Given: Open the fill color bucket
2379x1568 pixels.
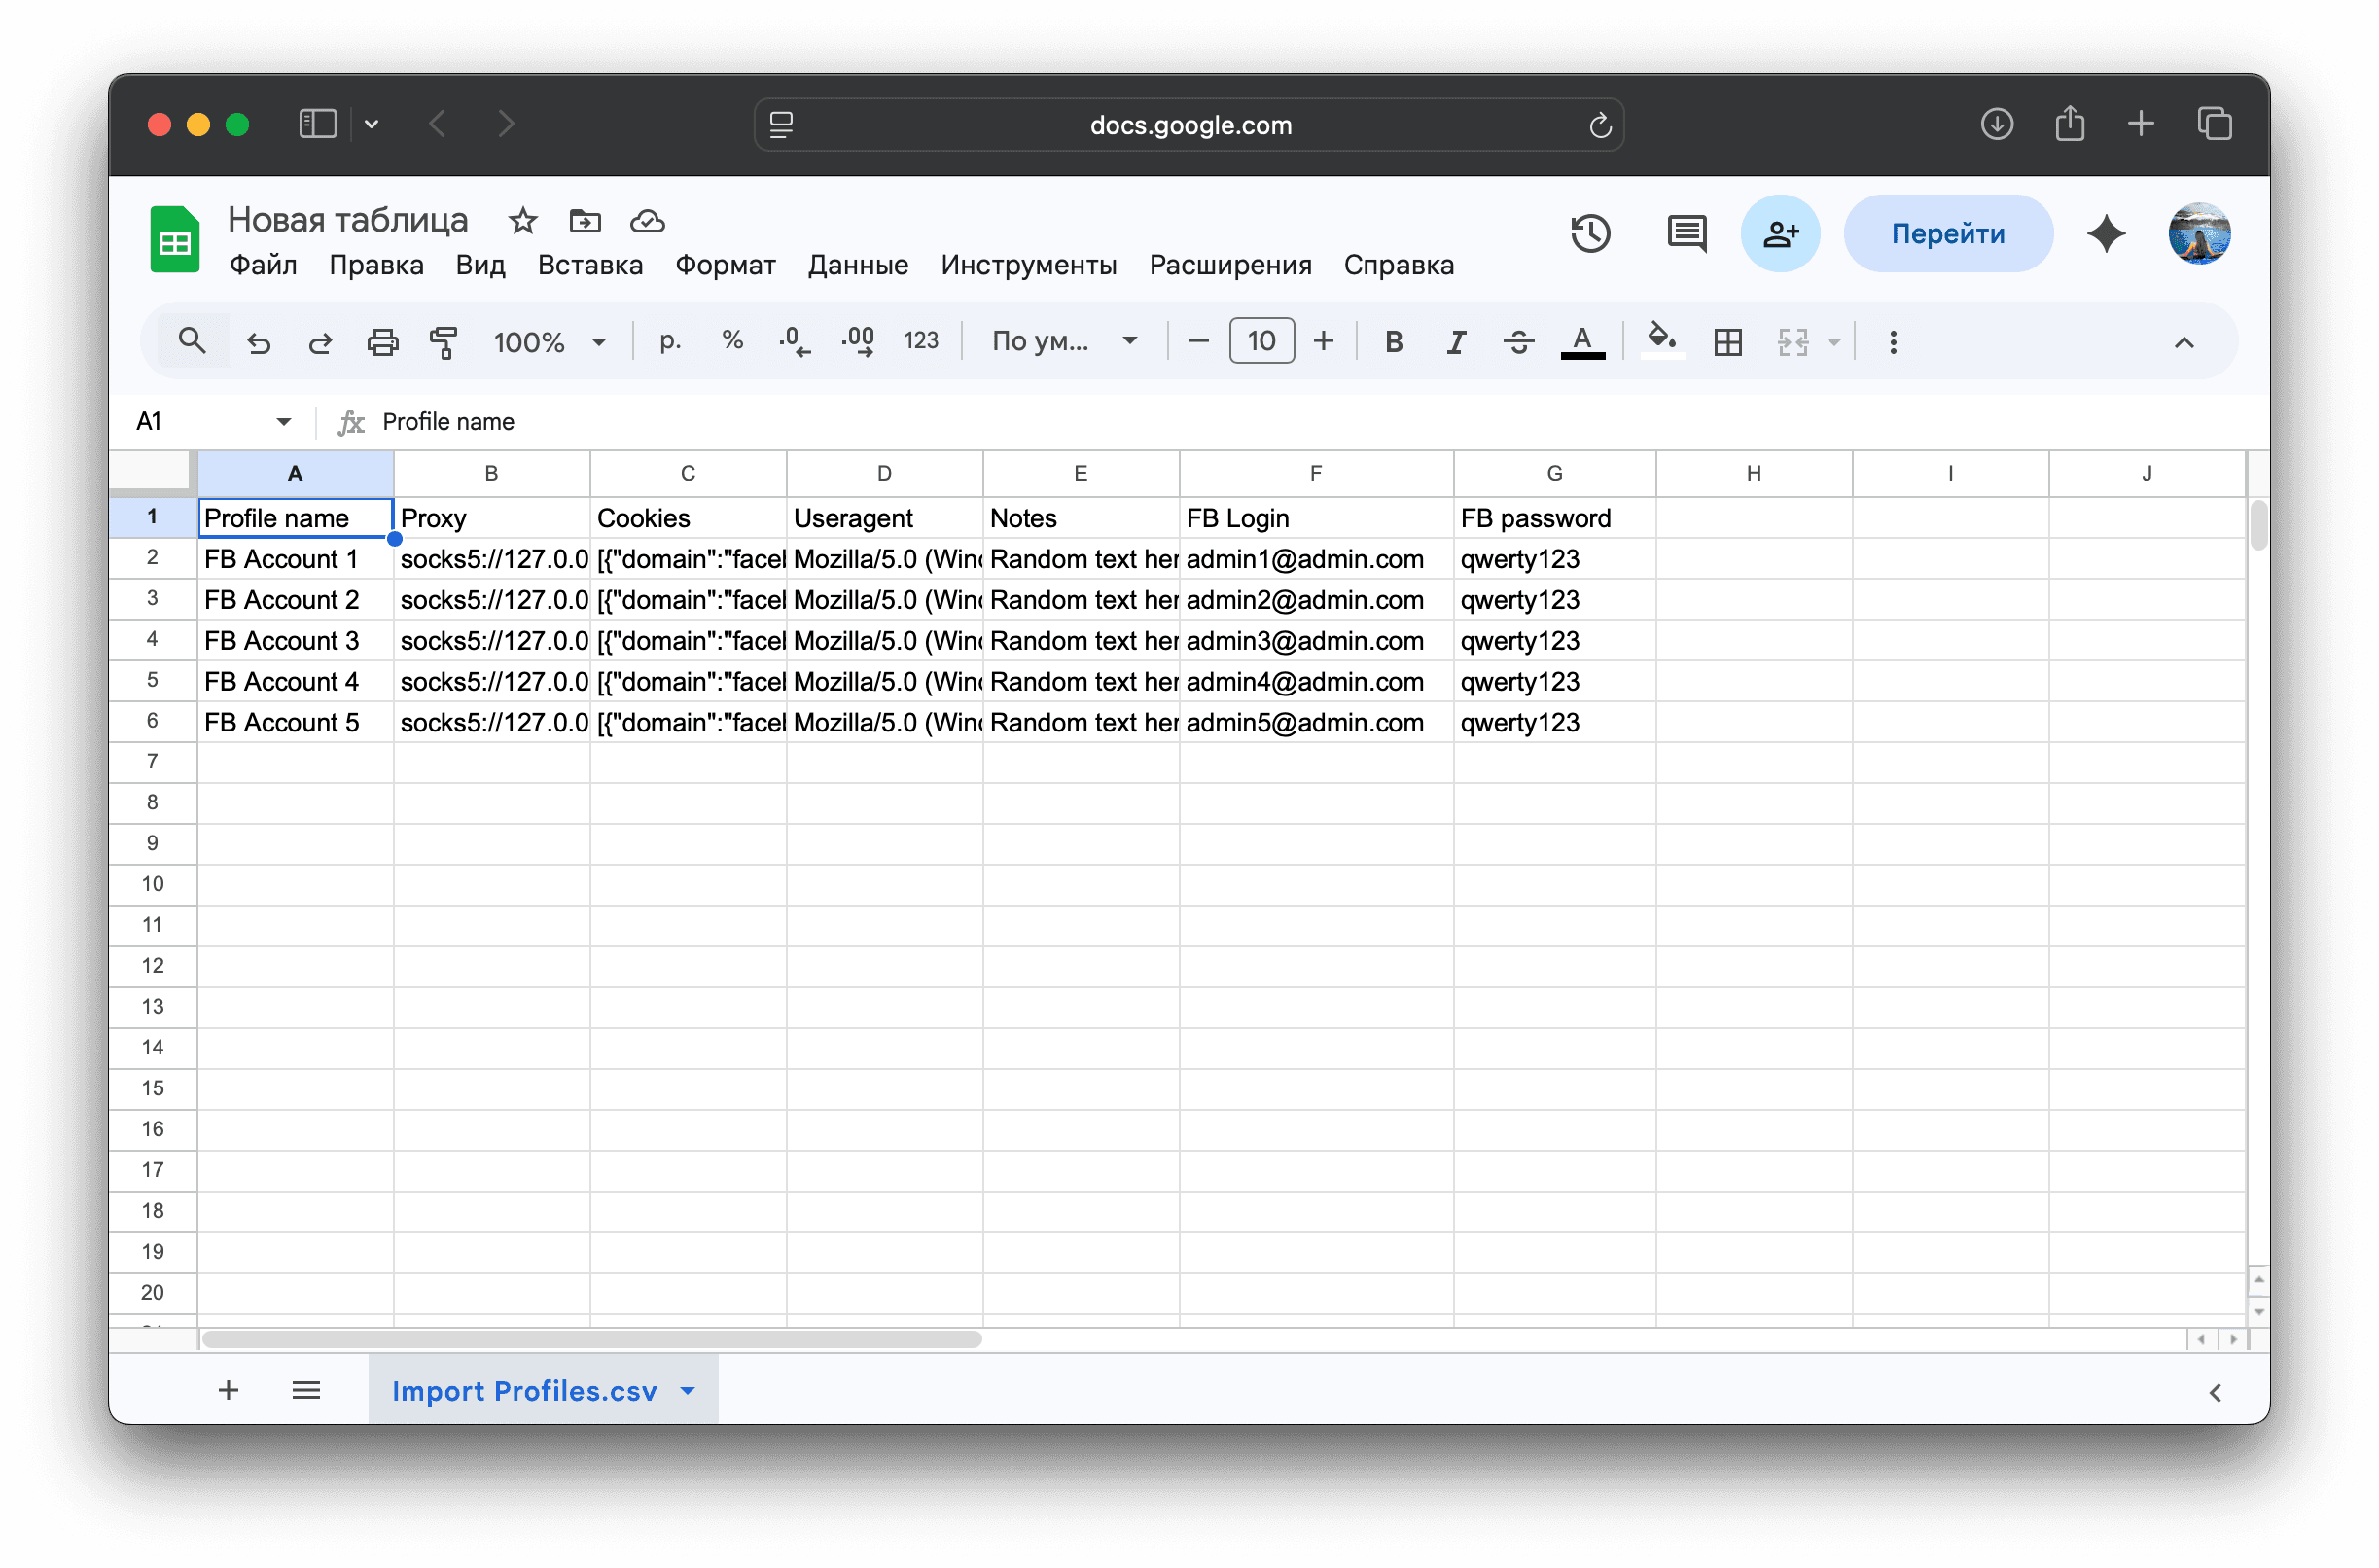Looking at the screenshot, I should (x=1661, y=340).
